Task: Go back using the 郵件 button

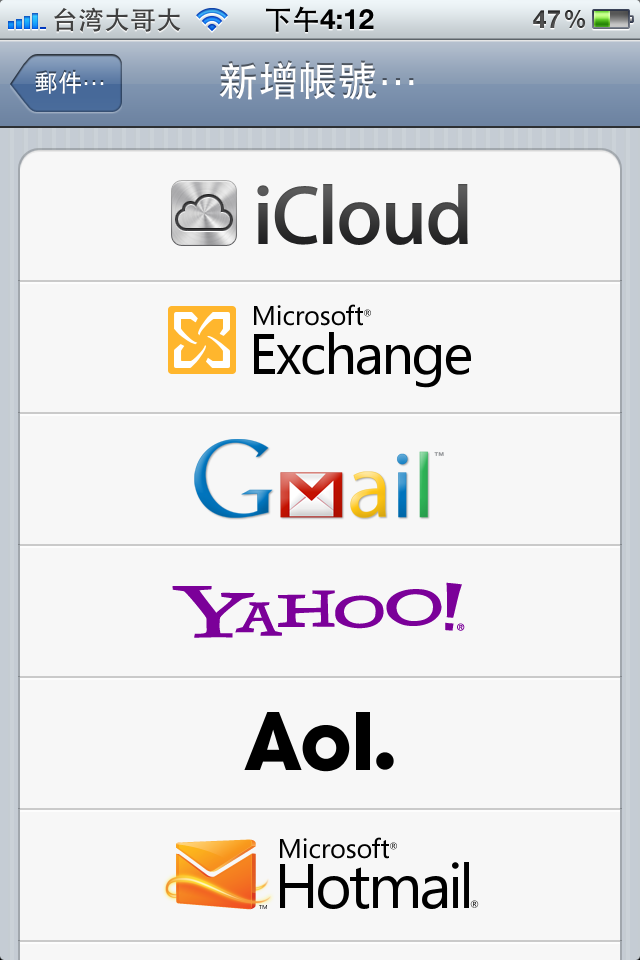Action: pyautogui.click(x=66, y=83)
